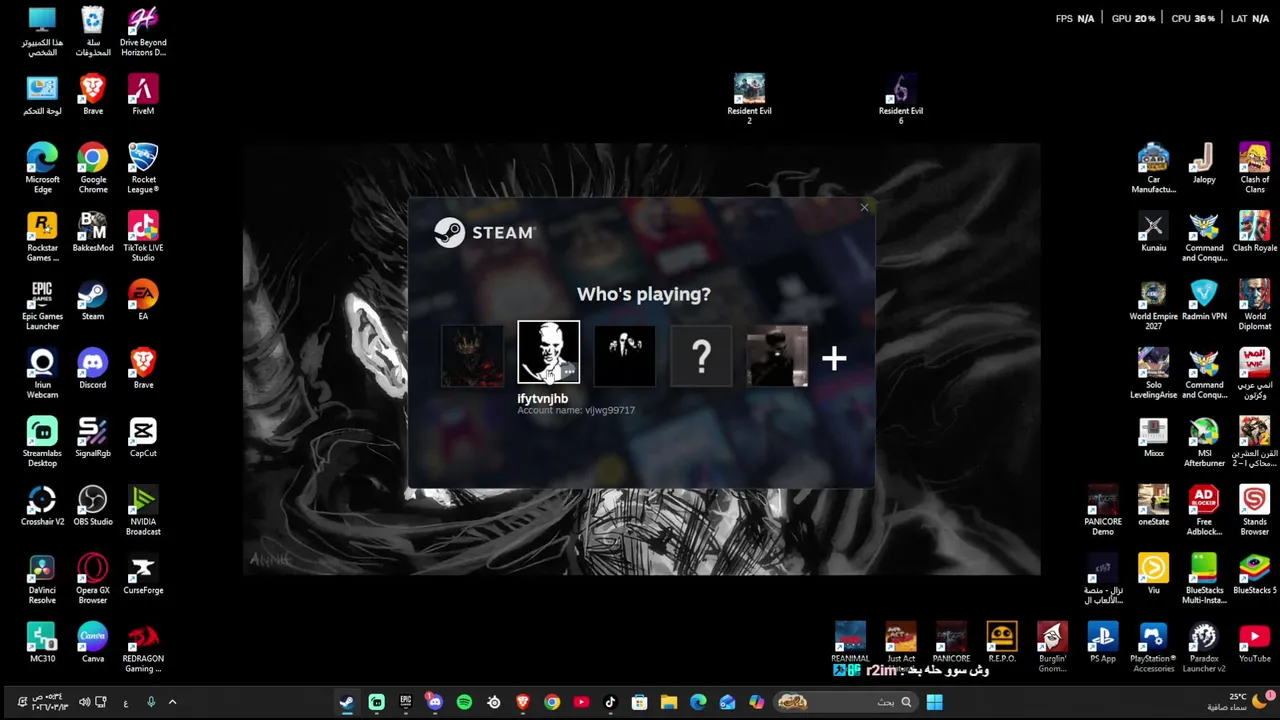Open Rocket League desktop shortcut
The image size is (1280, 720).
[x=143, y=167]
